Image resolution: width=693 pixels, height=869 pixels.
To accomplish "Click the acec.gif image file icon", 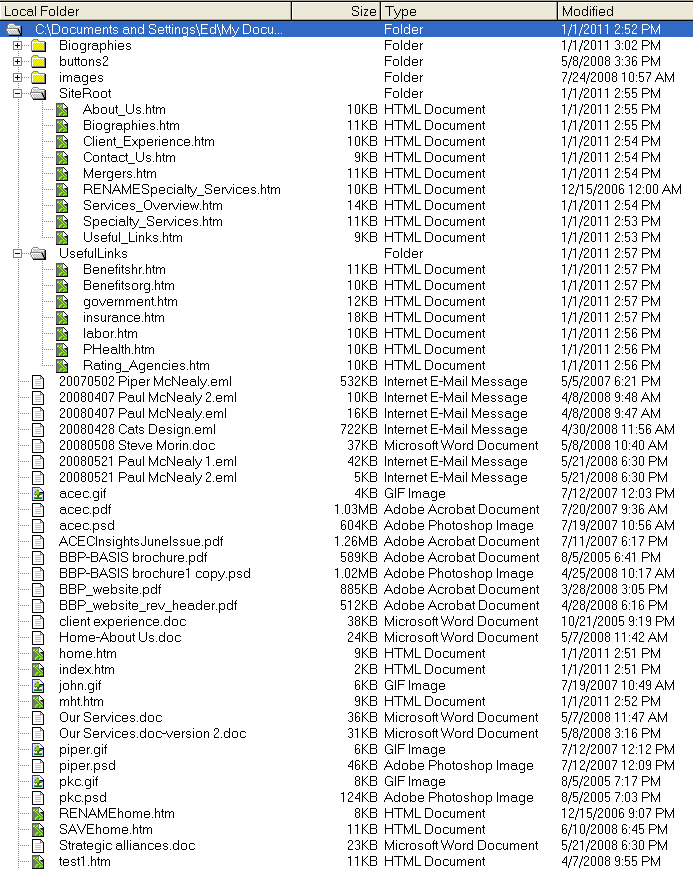I will click(38, 493).
